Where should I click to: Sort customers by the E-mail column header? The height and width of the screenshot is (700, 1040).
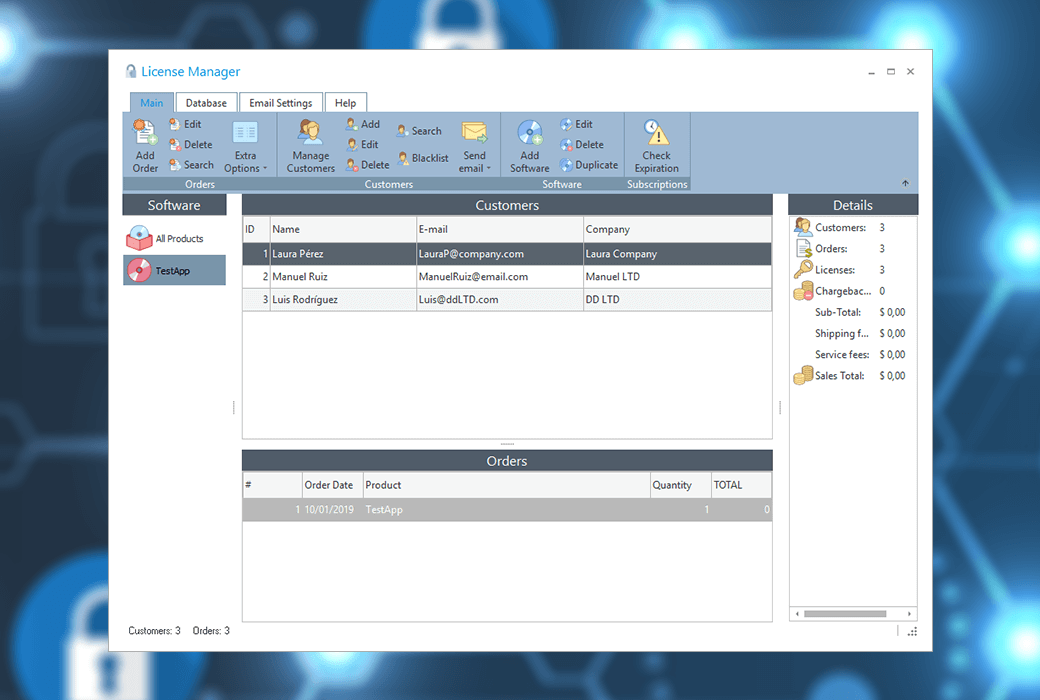499,229
